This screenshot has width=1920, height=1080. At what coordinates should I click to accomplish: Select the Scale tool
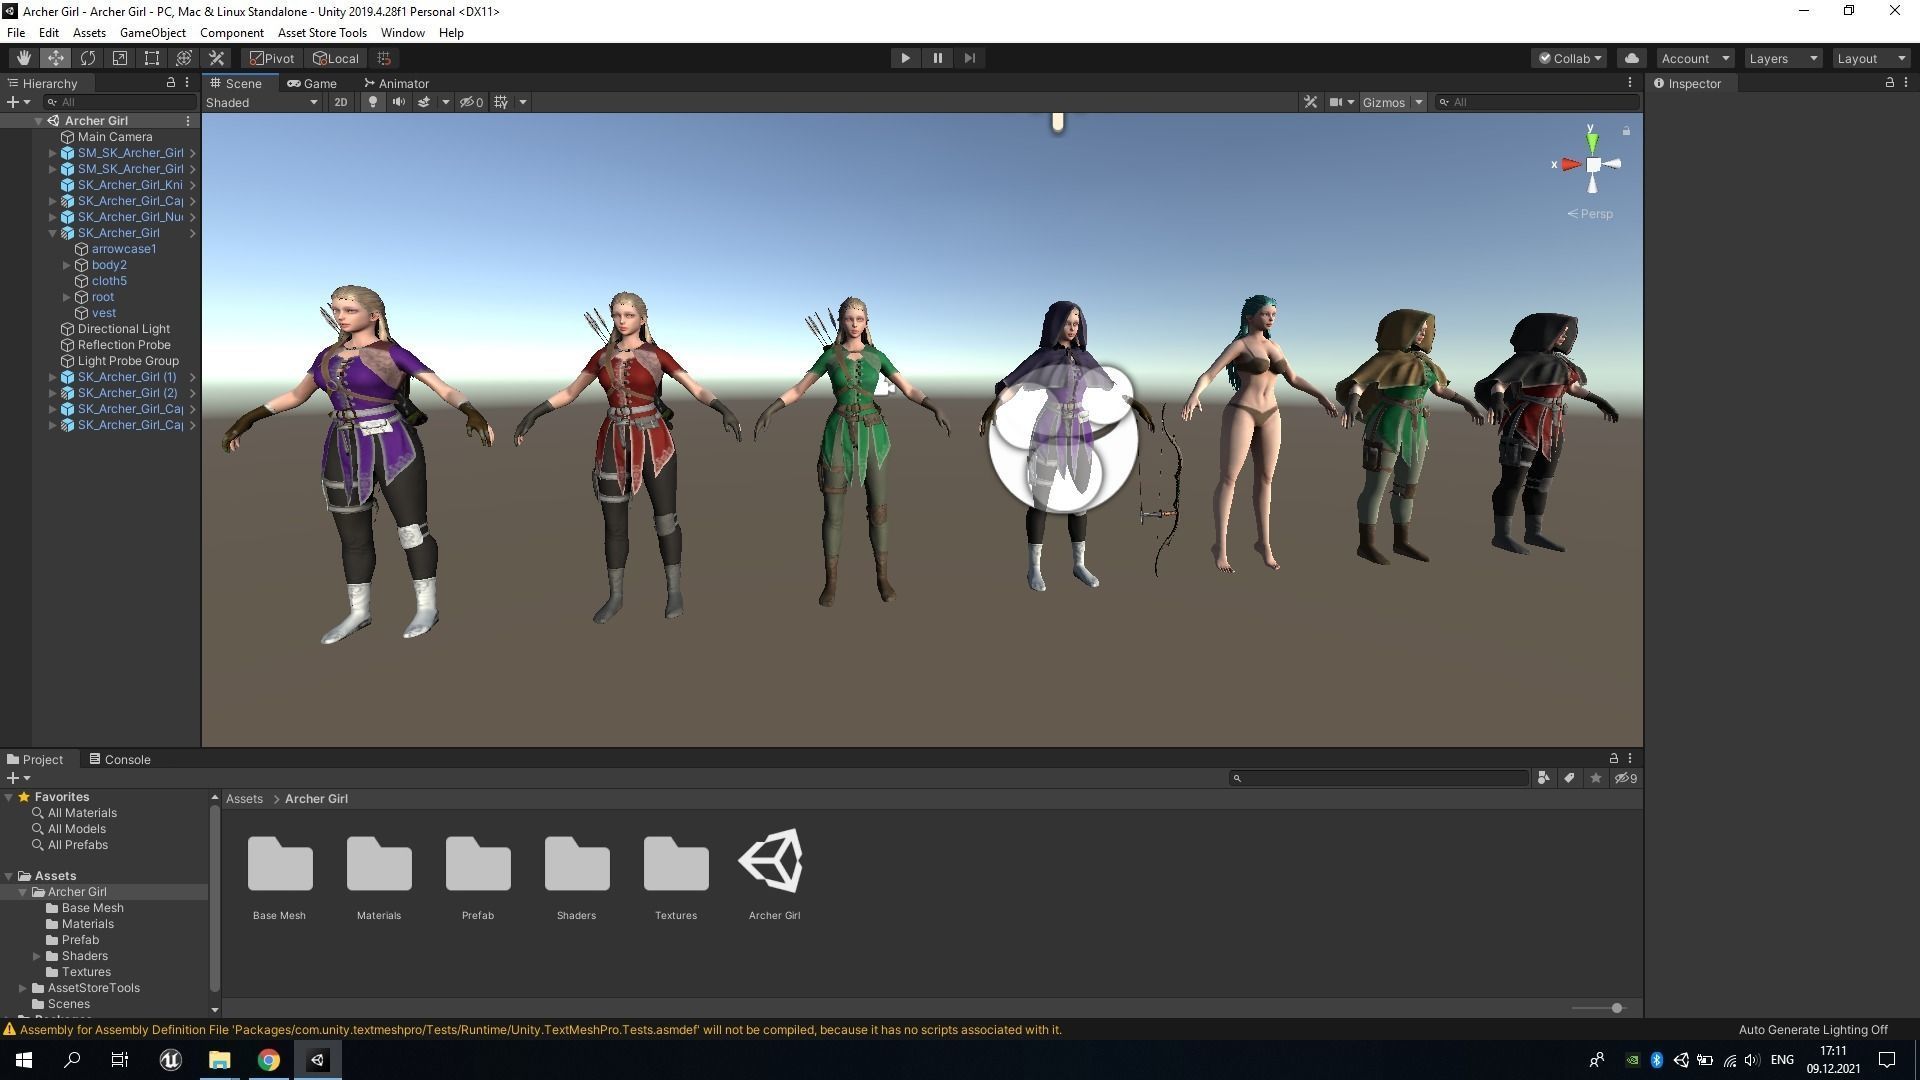point(120,58)
